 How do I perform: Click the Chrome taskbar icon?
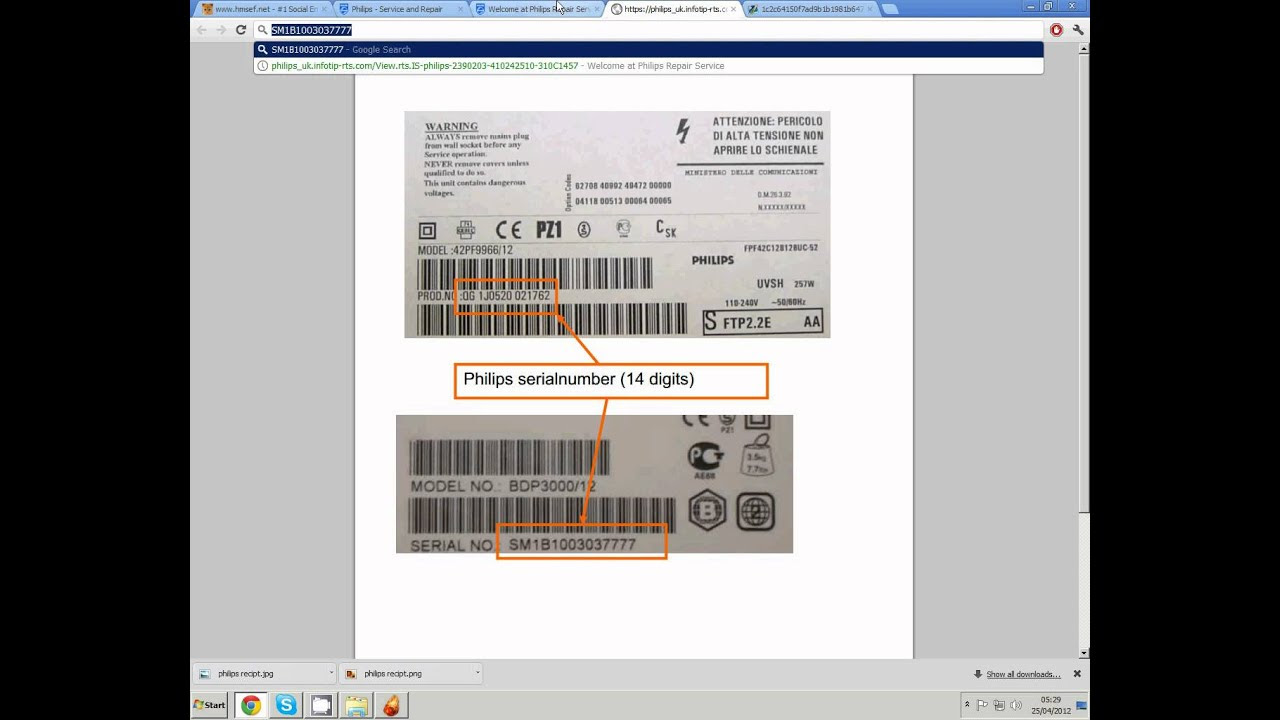coord(251,705)
